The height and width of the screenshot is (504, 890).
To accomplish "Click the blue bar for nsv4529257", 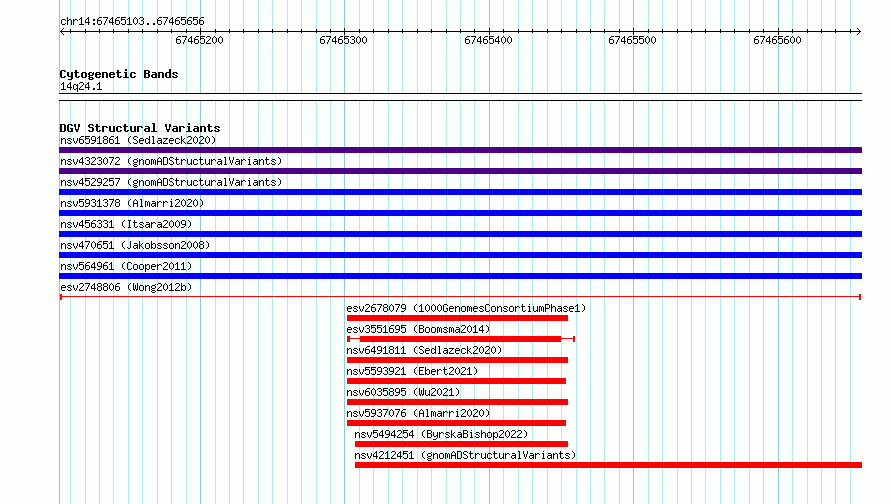I will pos(460,192).
